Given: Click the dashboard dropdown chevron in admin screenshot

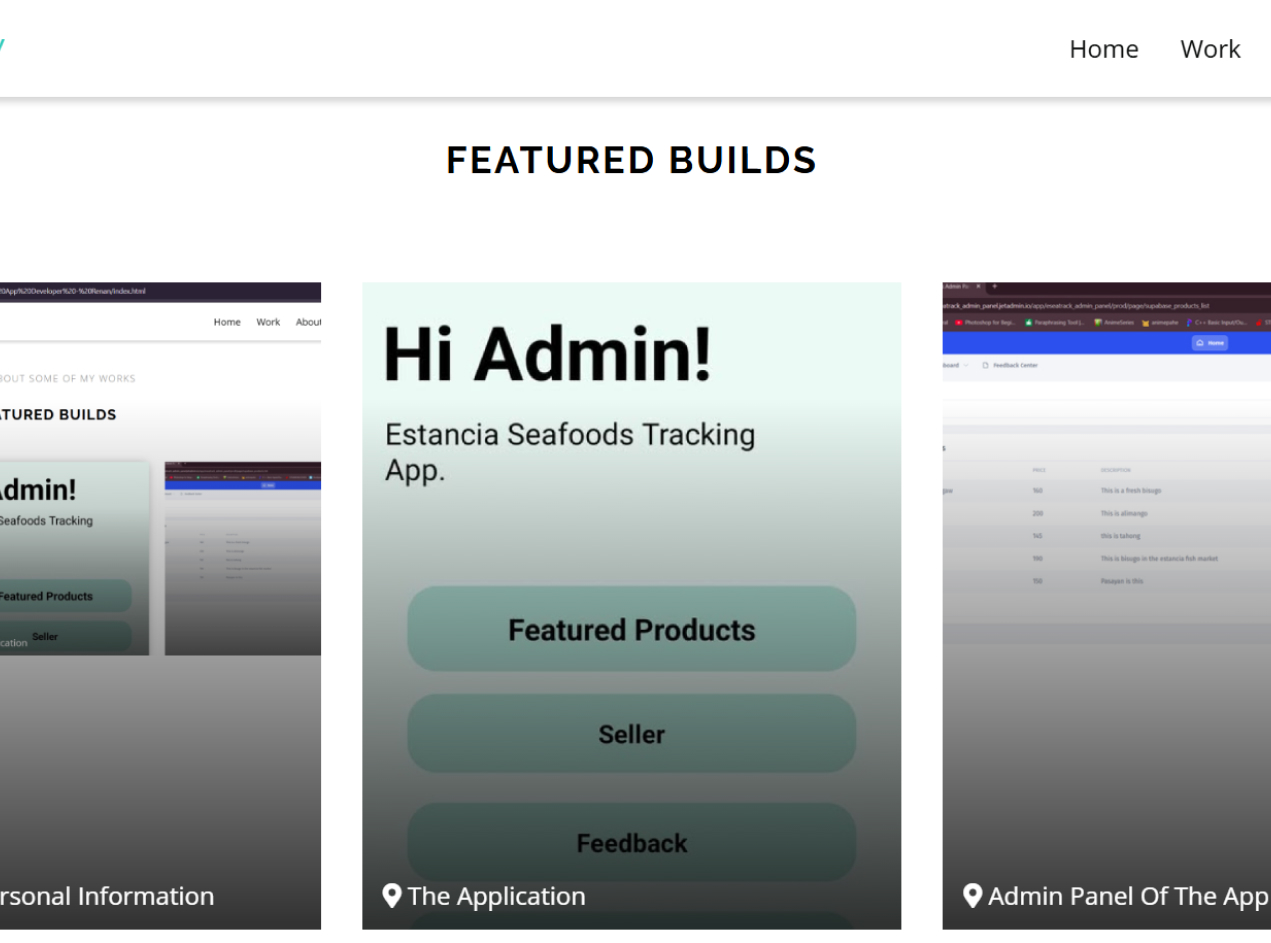Looking at the screenshot, I should pyautogui.click(x=967, y=366).
